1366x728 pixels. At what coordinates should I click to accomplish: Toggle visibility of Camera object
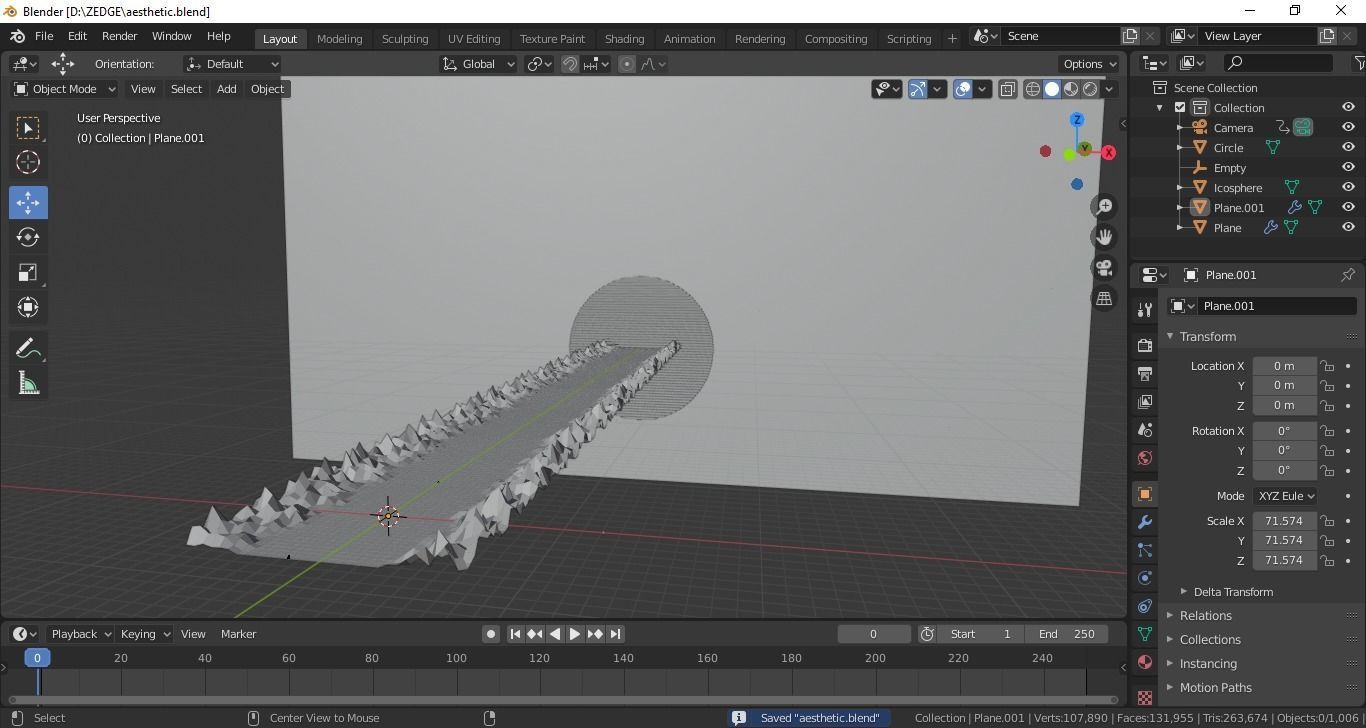[x=1348, y=127]
